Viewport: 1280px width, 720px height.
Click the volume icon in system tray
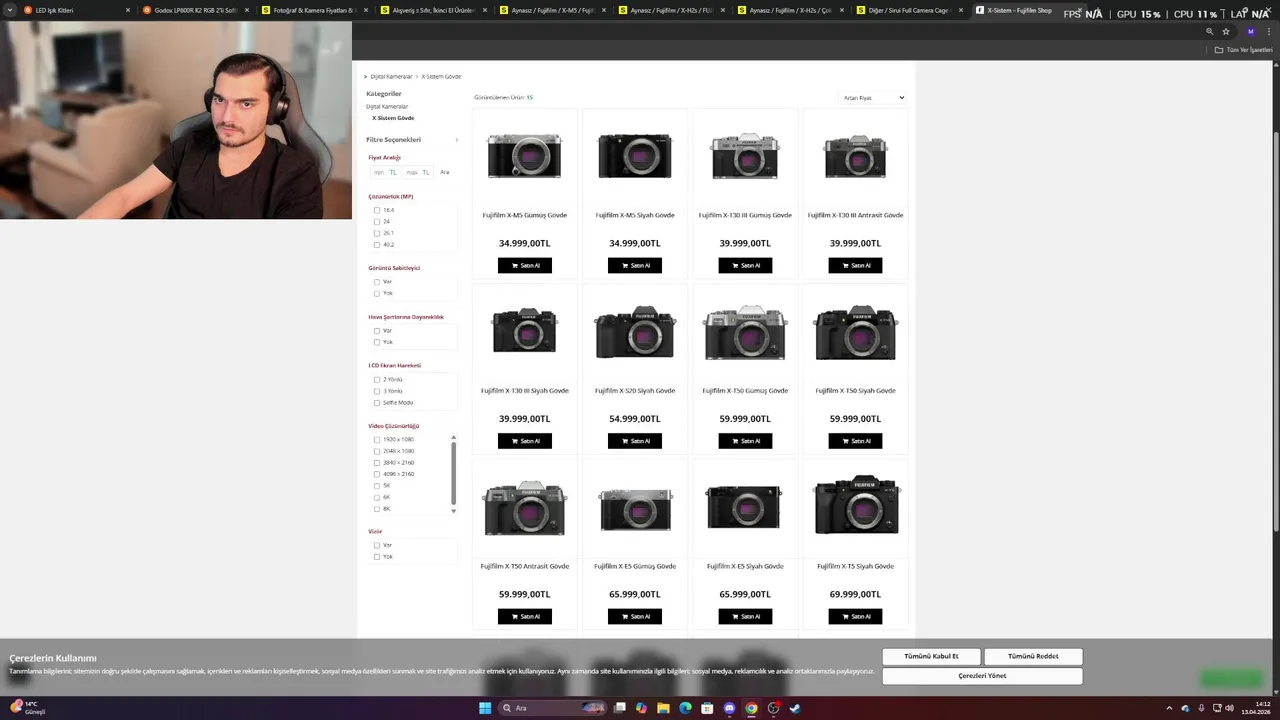1231,708
